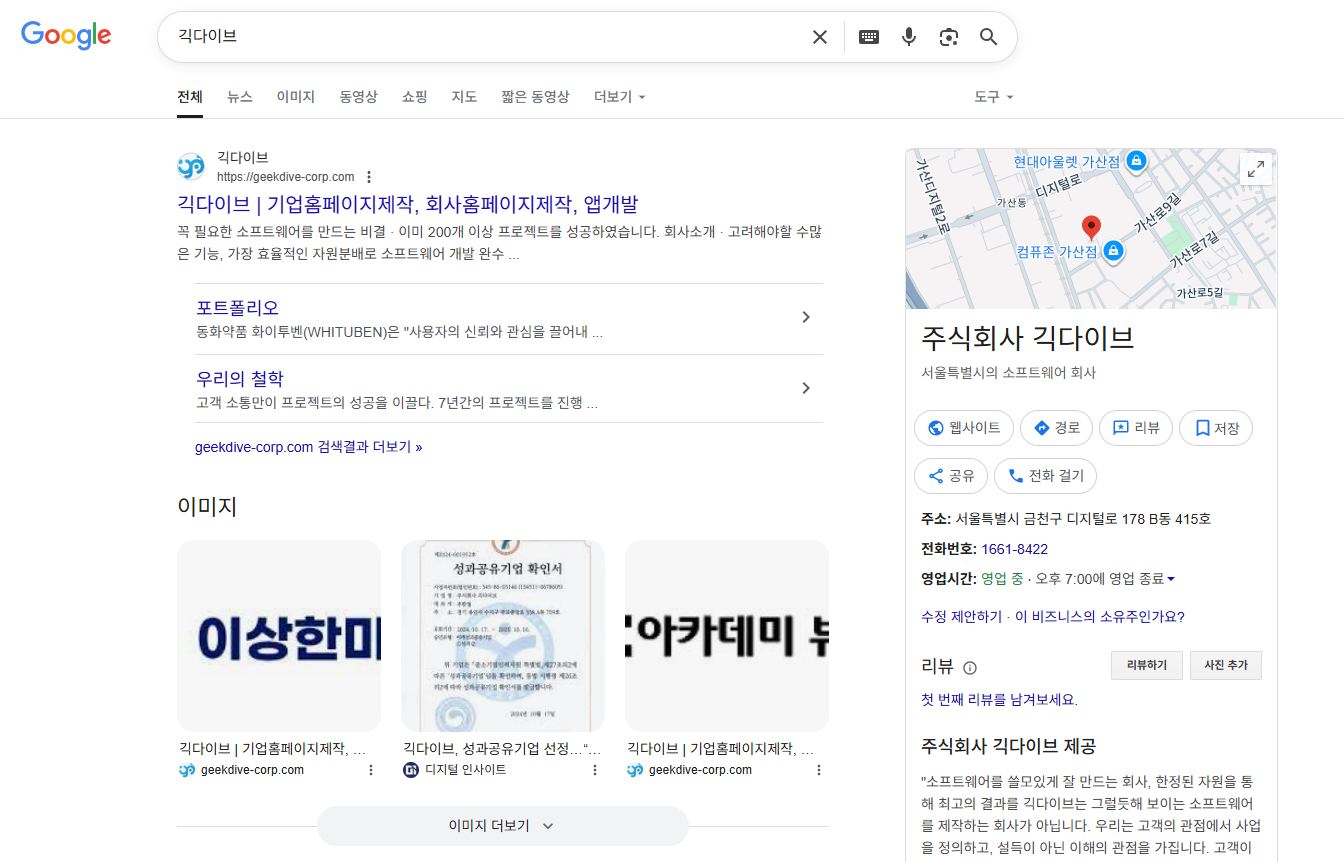Click phone number 1661-8422 link
Viewport: 1344px width, 862px height.
(1014, 549)
